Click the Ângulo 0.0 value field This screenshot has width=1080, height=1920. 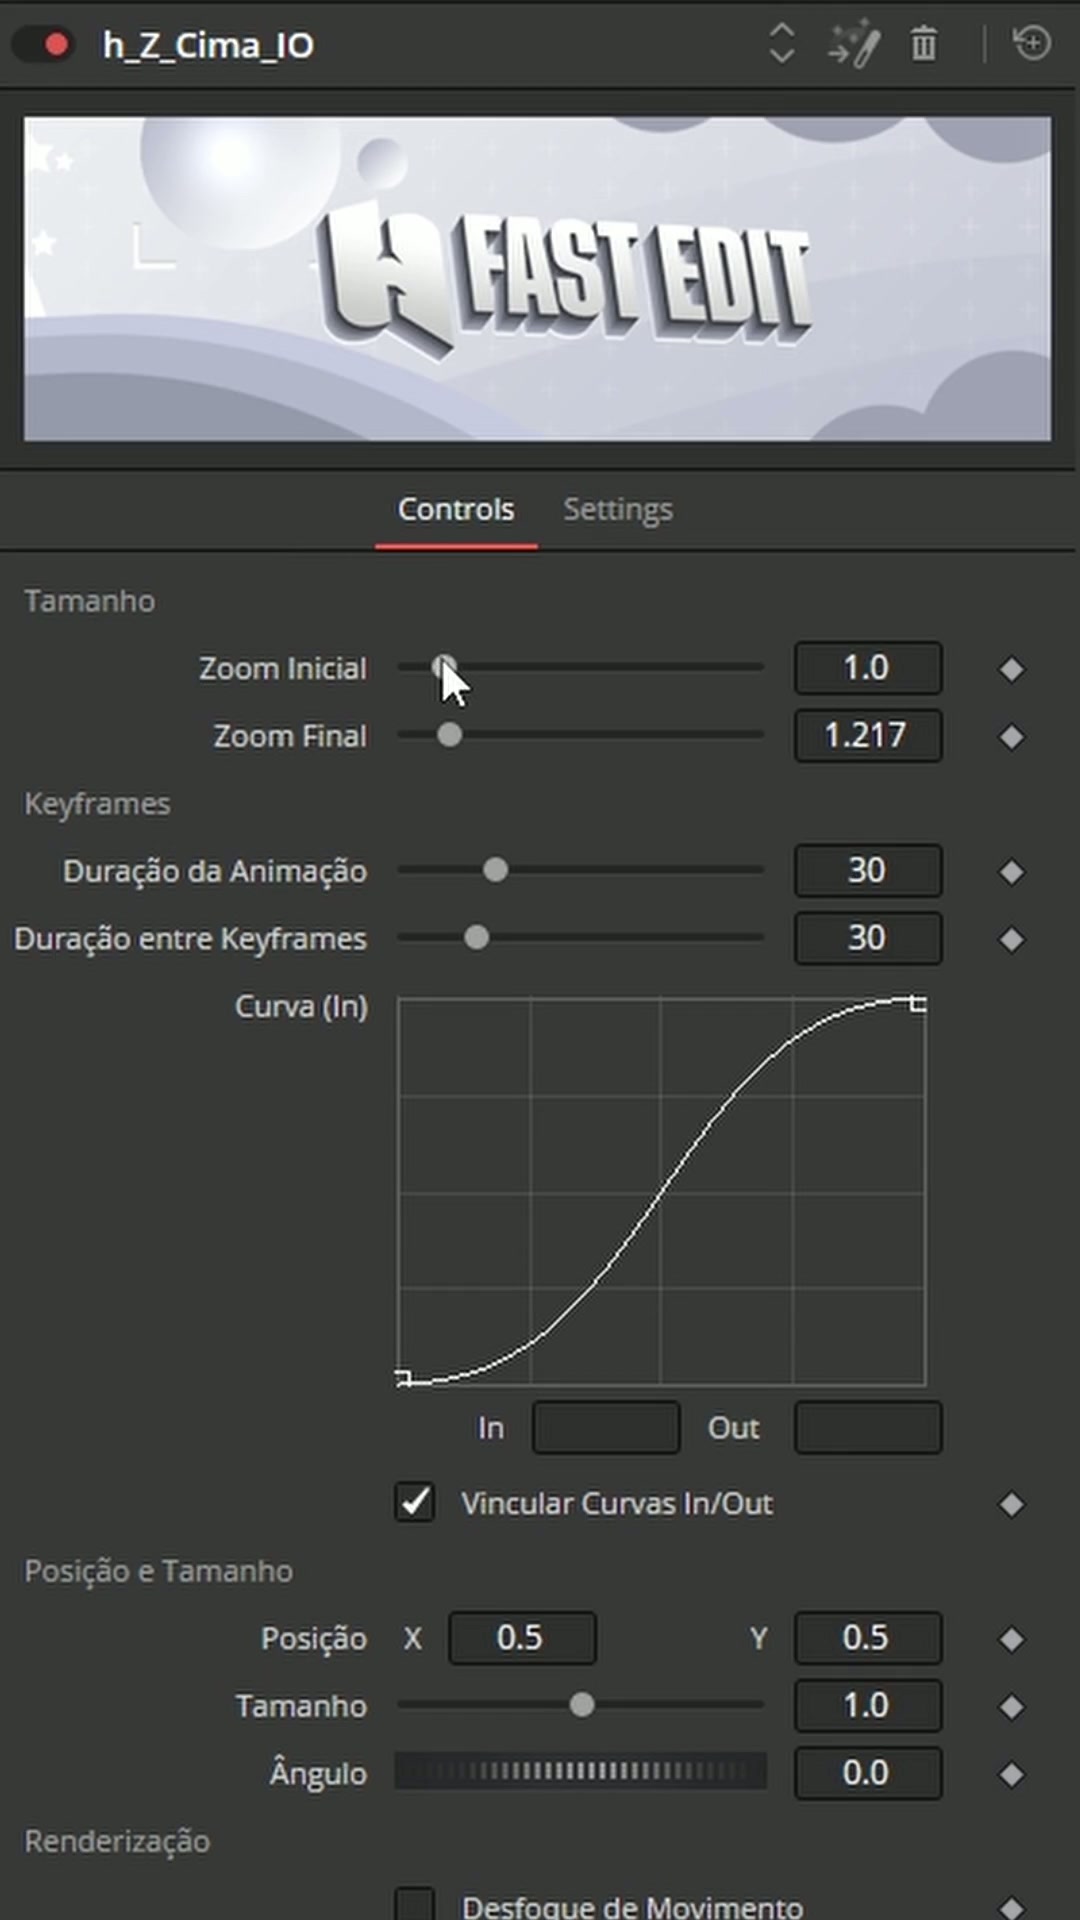click(x=868, y=1773)
